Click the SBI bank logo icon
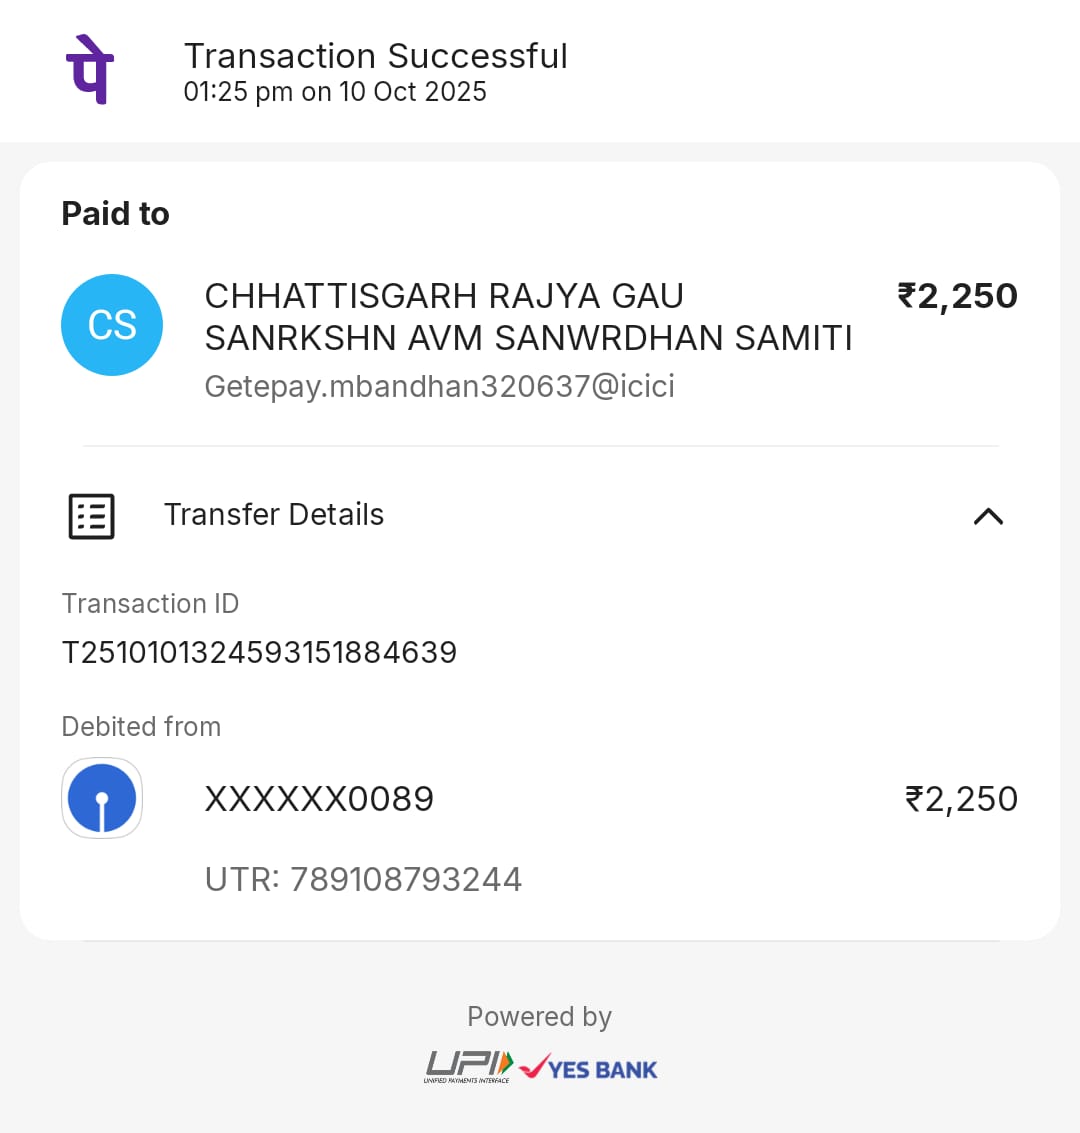1080x1133 pixels. [102, 798]
